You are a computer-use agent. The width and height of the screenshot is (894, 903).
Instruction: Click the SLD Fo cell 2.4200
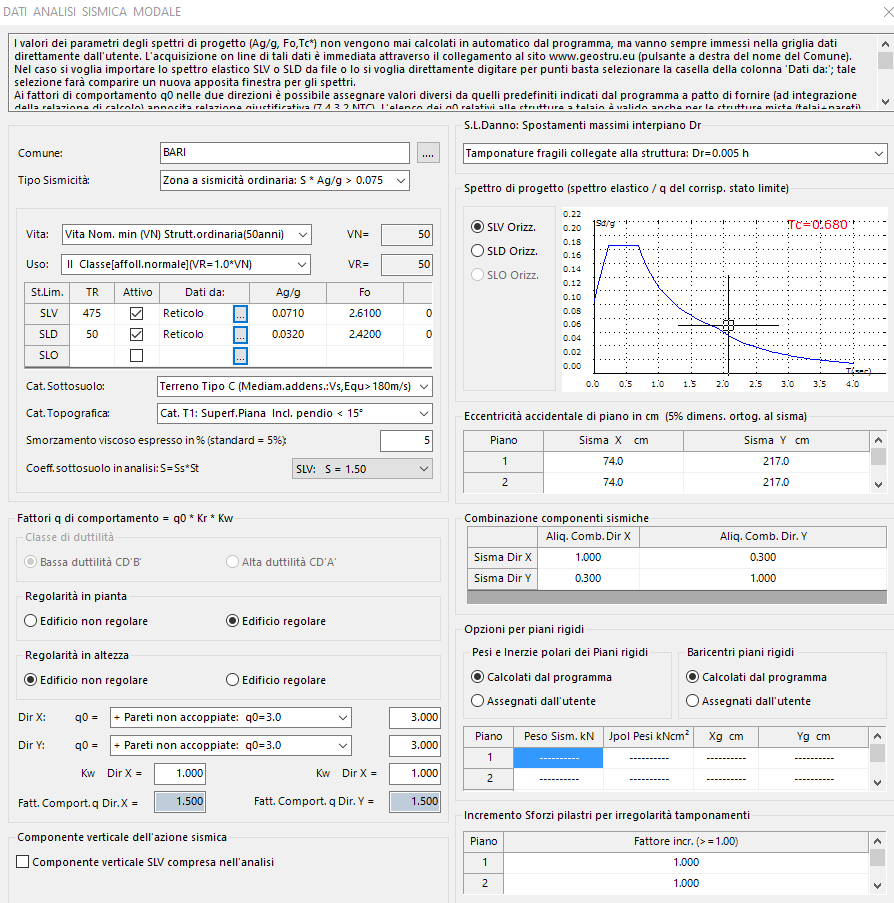[x=365, y=335]
